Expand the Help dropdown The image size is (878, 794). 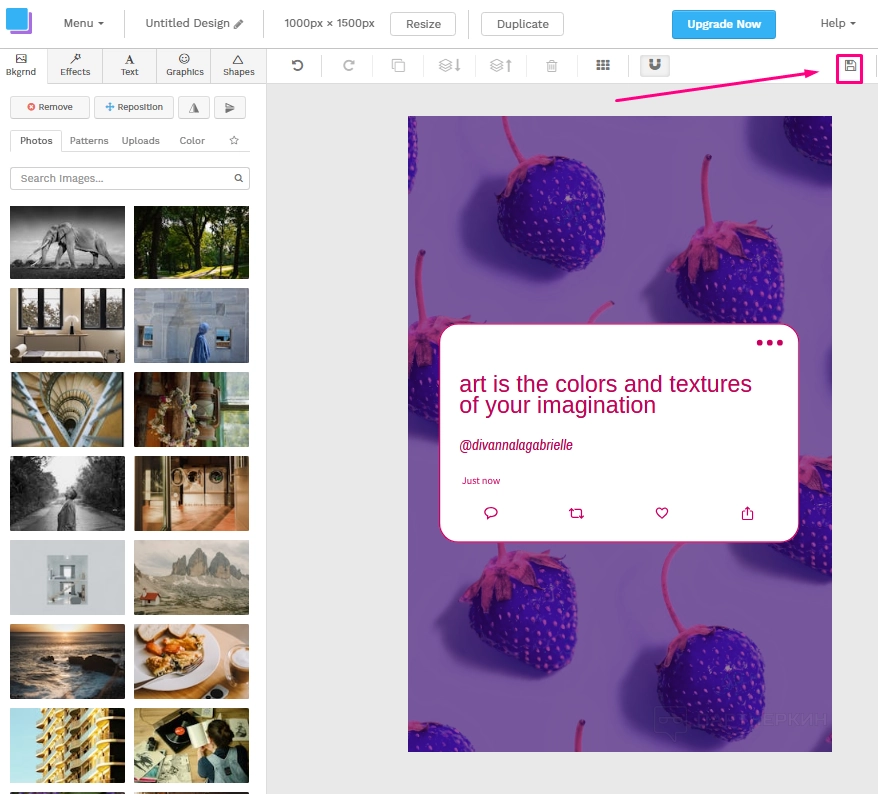[x=838, y=23]
